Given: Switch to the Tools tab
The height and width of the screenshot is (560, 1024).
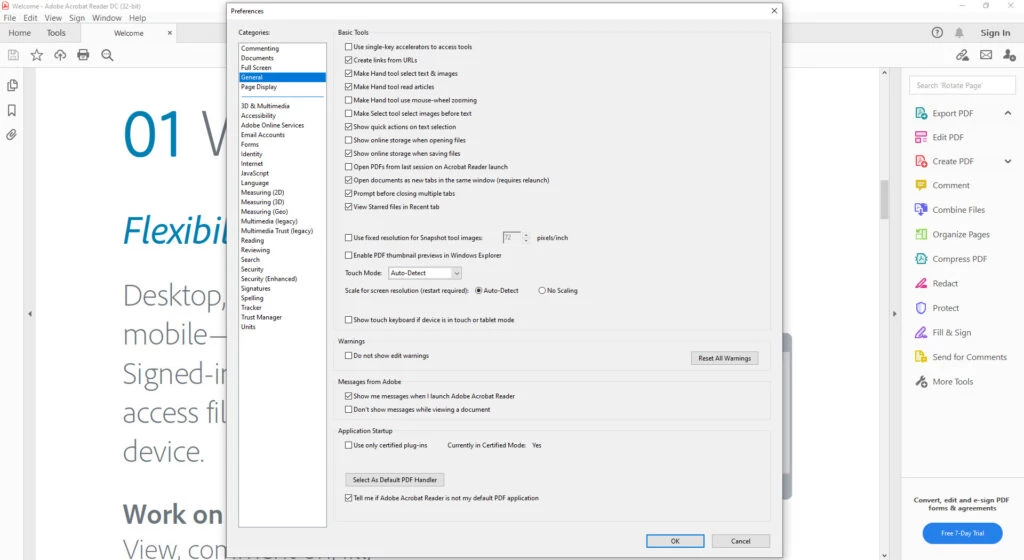Looking at the screenshot, I should click(56, 33).
